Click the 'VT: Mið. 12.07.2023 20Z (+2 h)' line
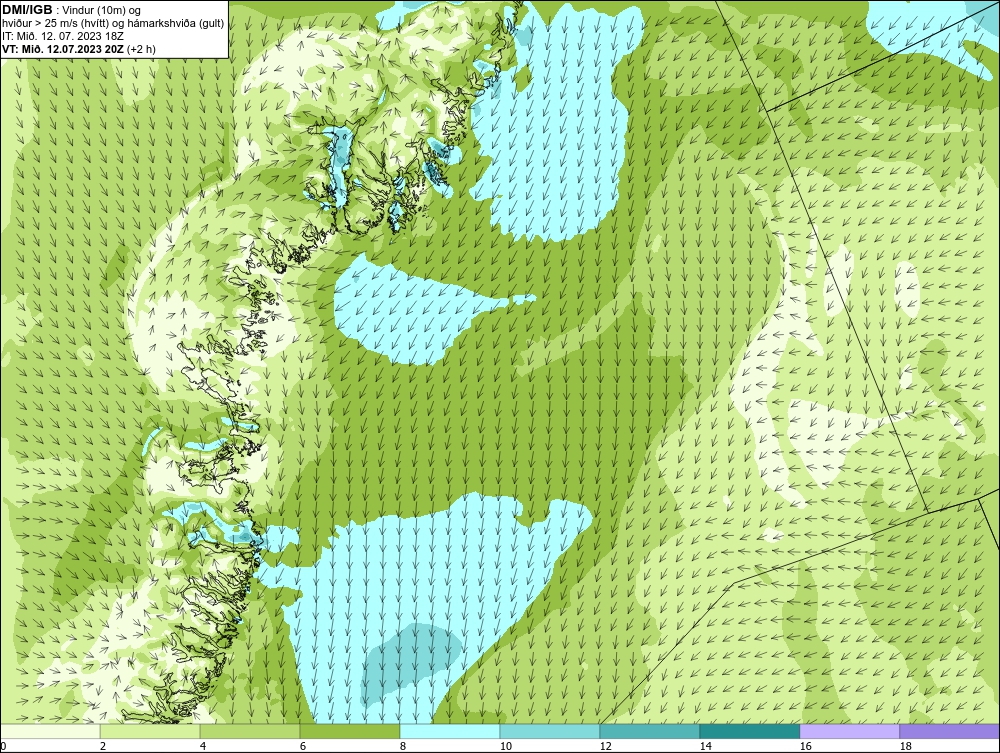Viewport: 1000px width, 753px height. (x=78, y=48)
